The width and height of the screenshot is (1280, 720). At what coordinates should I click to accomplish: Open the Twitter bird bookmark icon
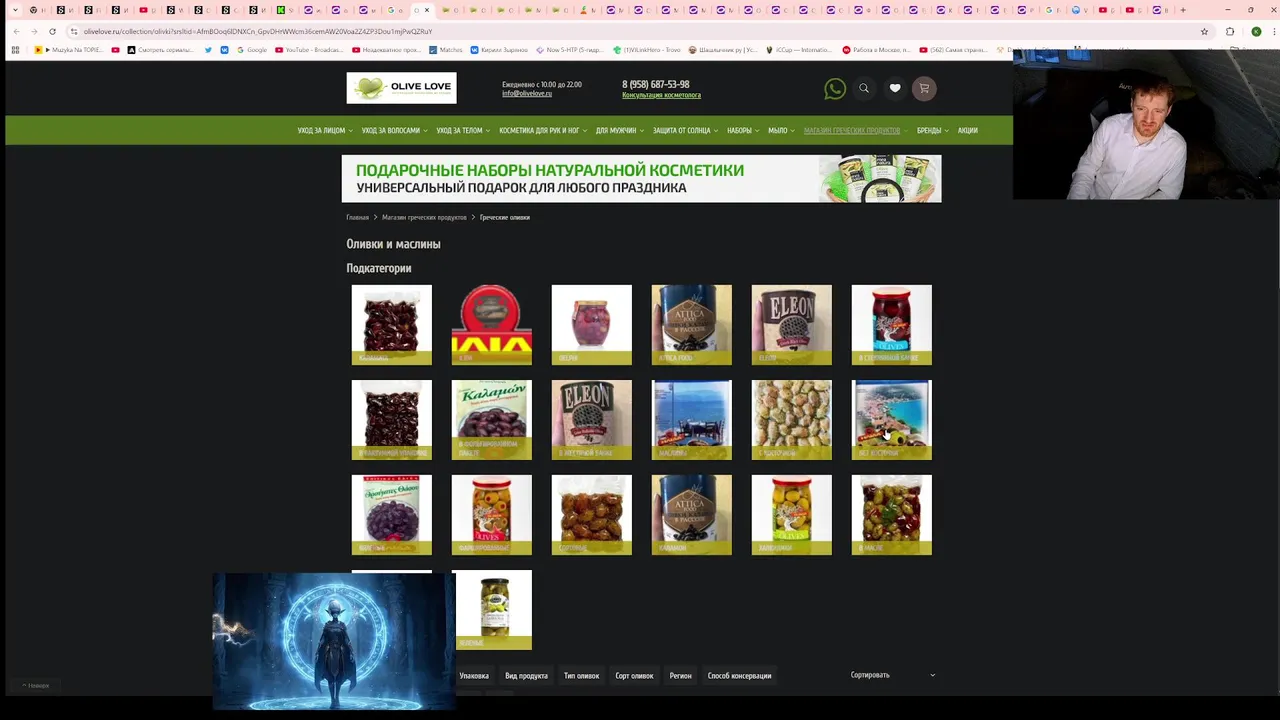[208, 49]
